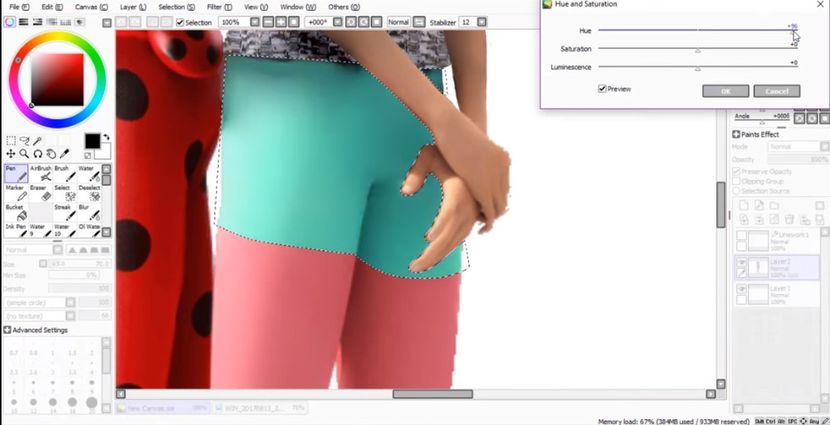Open the Filter menu
830x425 pixels.
click(x=220, y=7)
